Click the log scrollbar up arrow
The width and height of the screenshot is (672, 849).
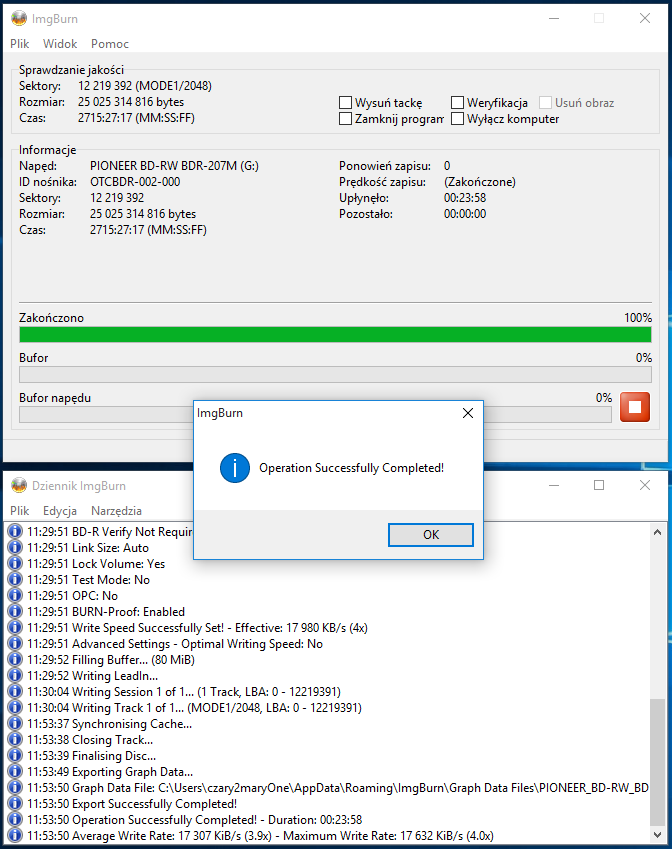[657, 532]
